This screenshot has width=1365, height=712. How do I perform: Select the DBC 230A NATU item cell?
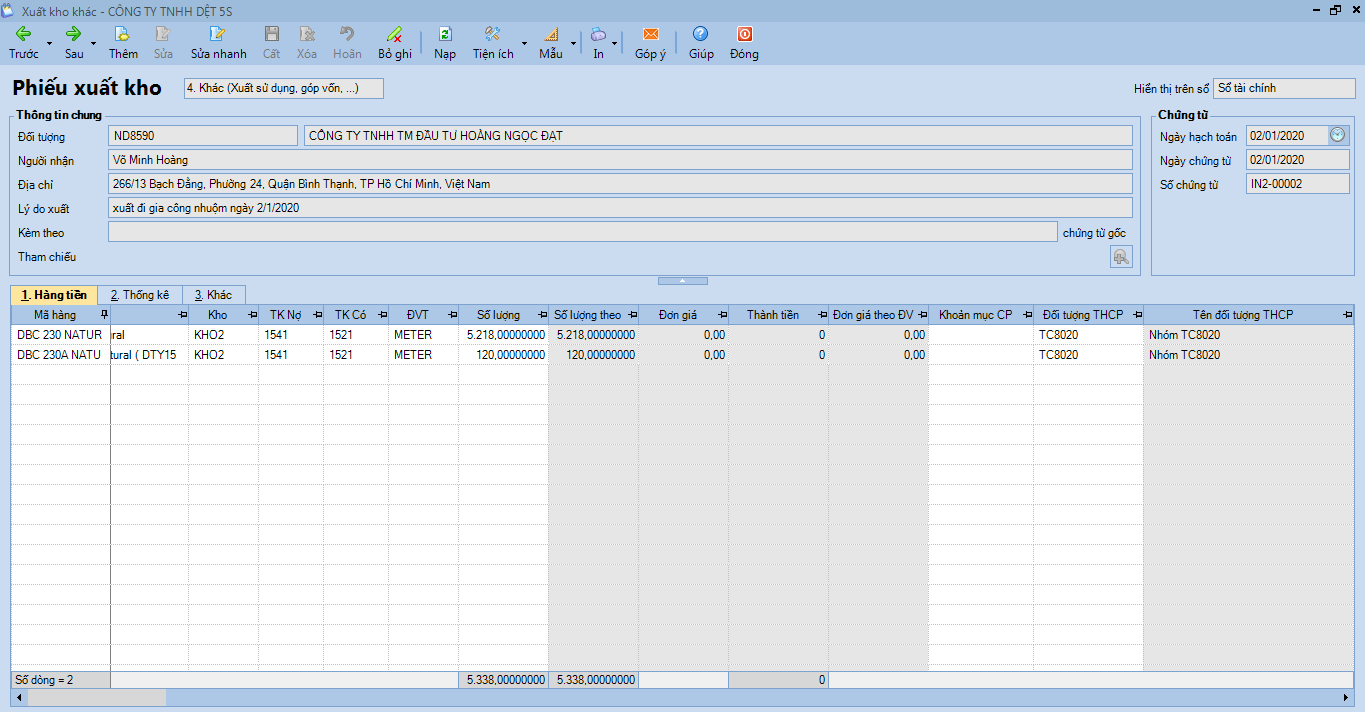60,355
